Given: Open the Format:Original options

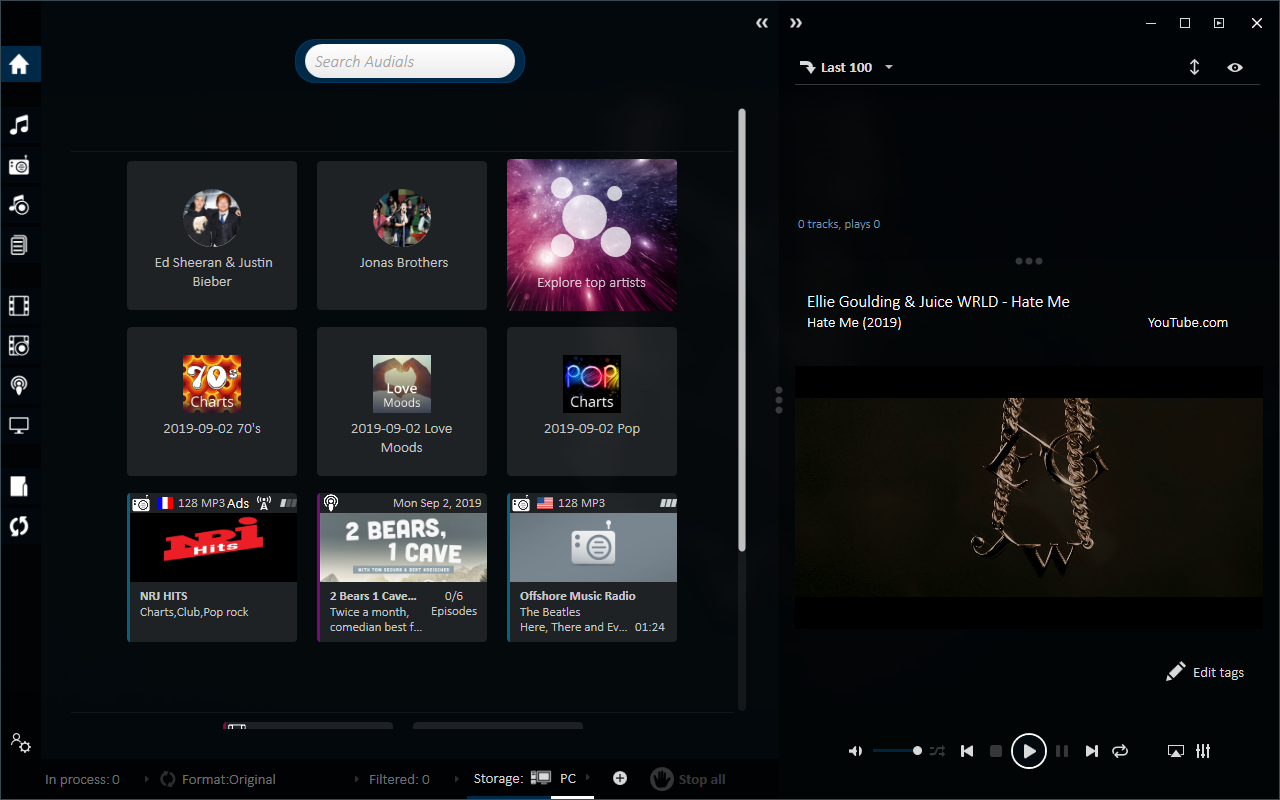Looking at the screenshot, I should pyautogui.click(x=218, y=779).
